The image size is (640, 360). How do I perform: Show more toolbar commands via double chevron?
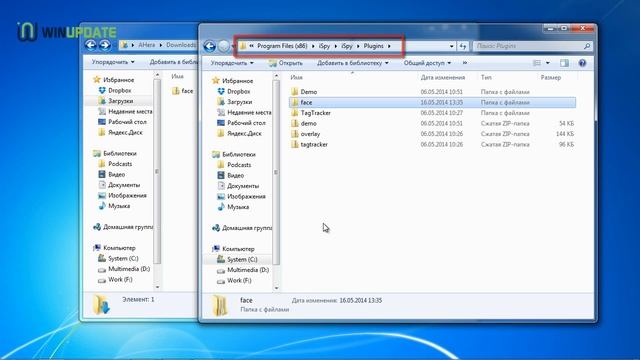pos(464,63)
